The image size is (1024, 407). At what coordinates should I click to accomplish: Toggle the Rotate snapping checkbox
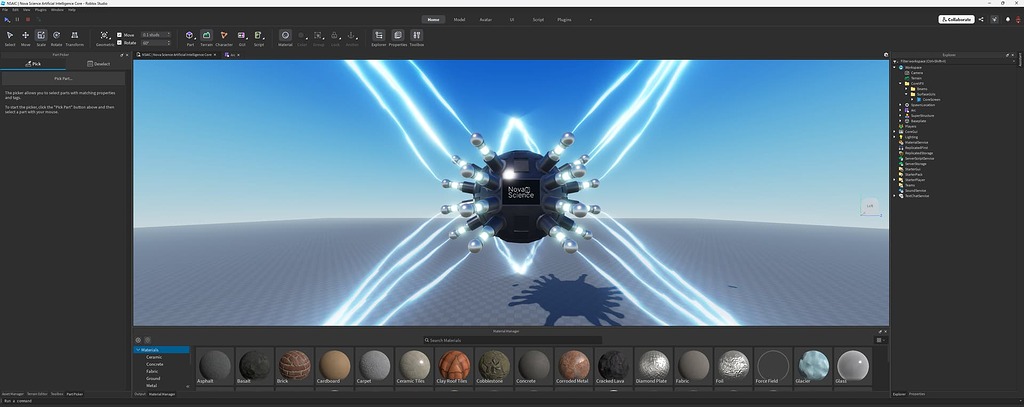tap(120, 43)
